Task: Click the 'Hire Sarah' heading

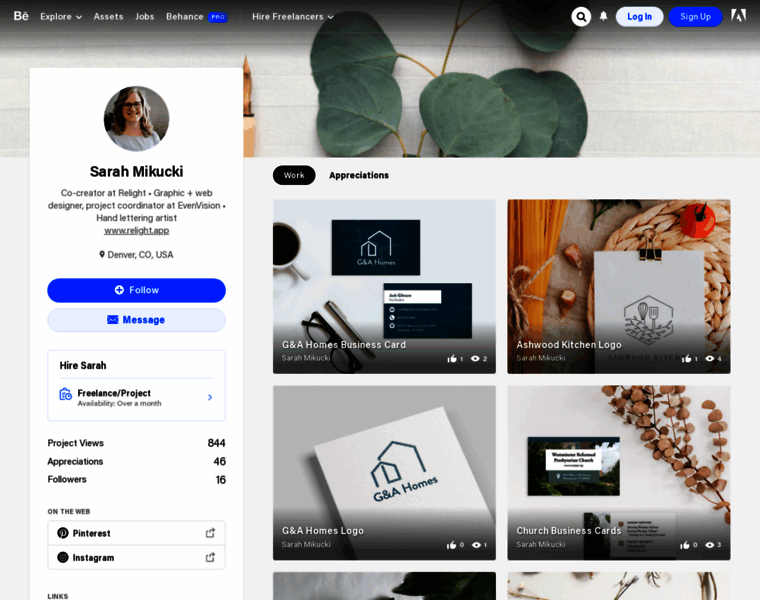Action: pos(83,365)
